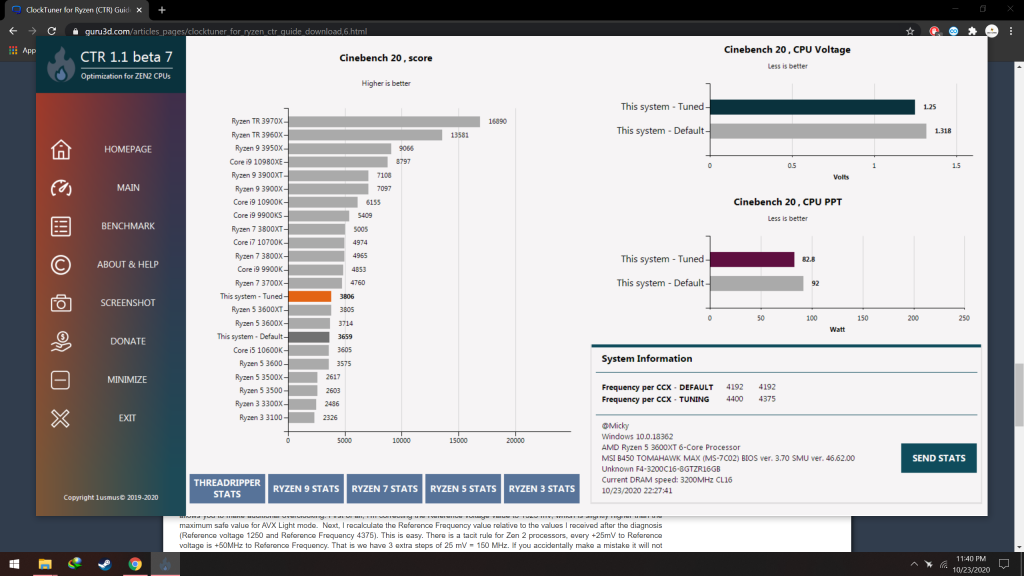Open Chrome's three-dot menu
Viewport: 1024px width, 576px height.
pyautogui.click(x=1011, y=31)
